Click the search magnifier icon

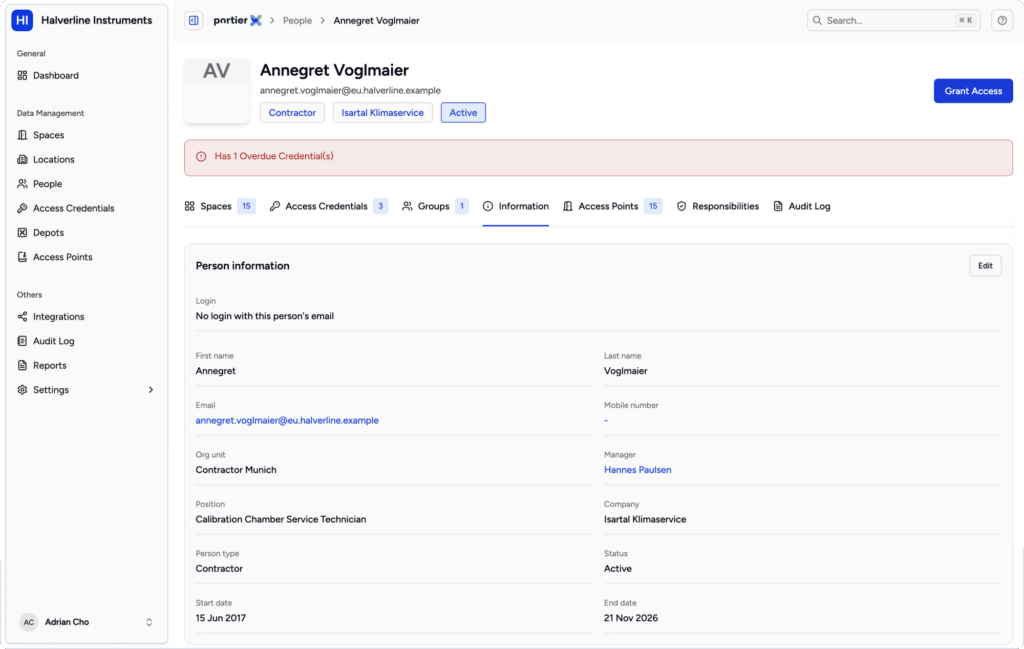817,20
